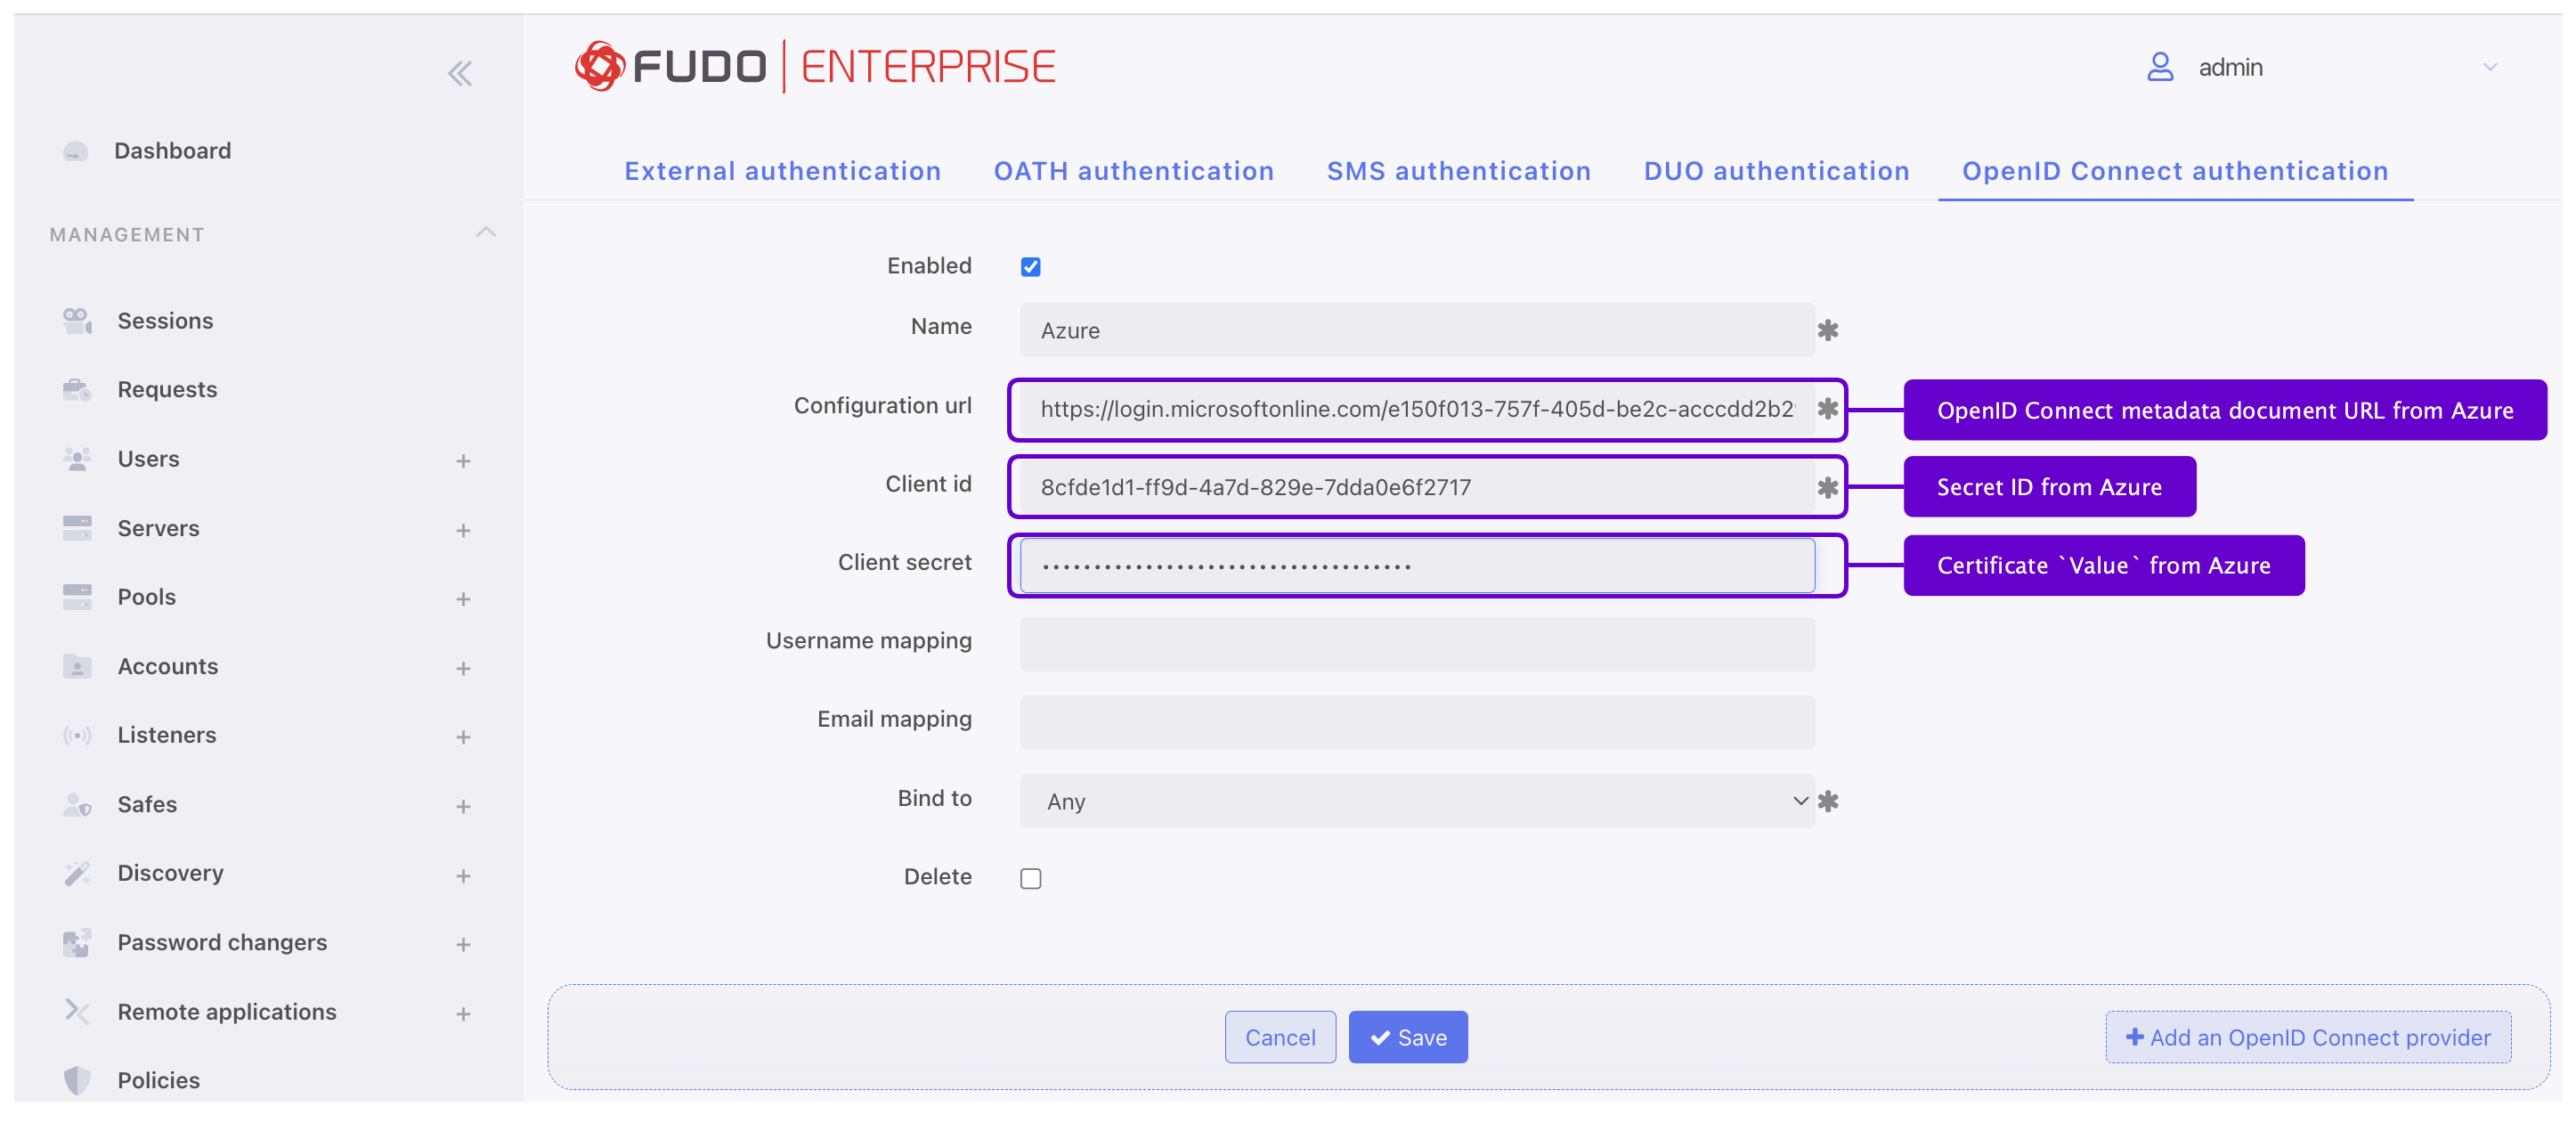Switch to DUO authentication tab
The width and height of the screenshot is (2576, 1123).
click(x=1777, y=171)
